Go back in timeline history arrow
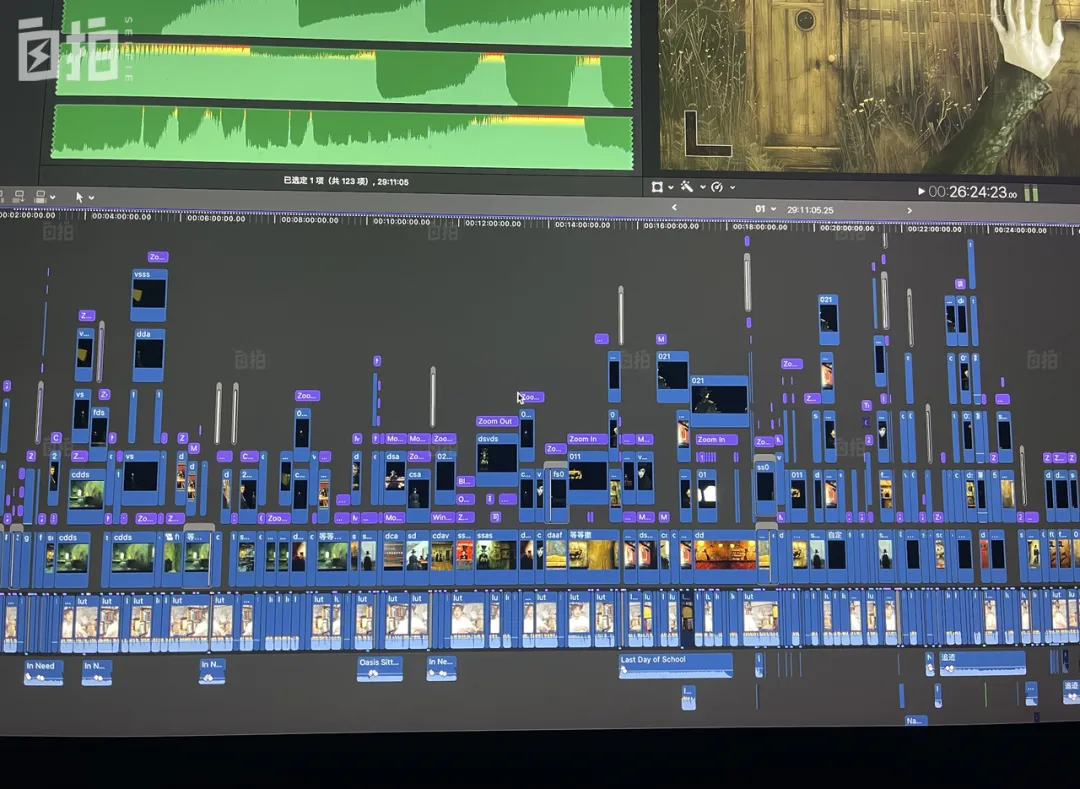This screenshot has width=1080, height=789. (x=674, y=208)
